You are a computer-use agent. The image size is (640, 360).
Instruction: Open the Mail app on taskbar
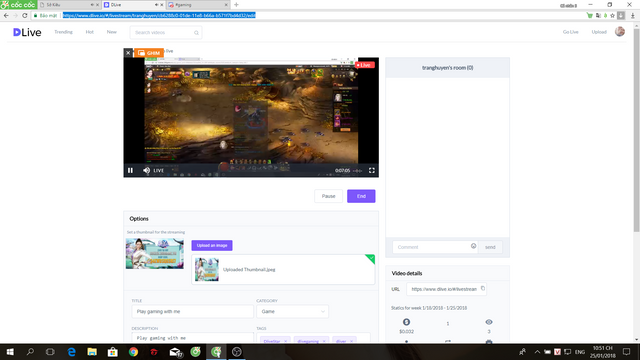tap(176, 352)
